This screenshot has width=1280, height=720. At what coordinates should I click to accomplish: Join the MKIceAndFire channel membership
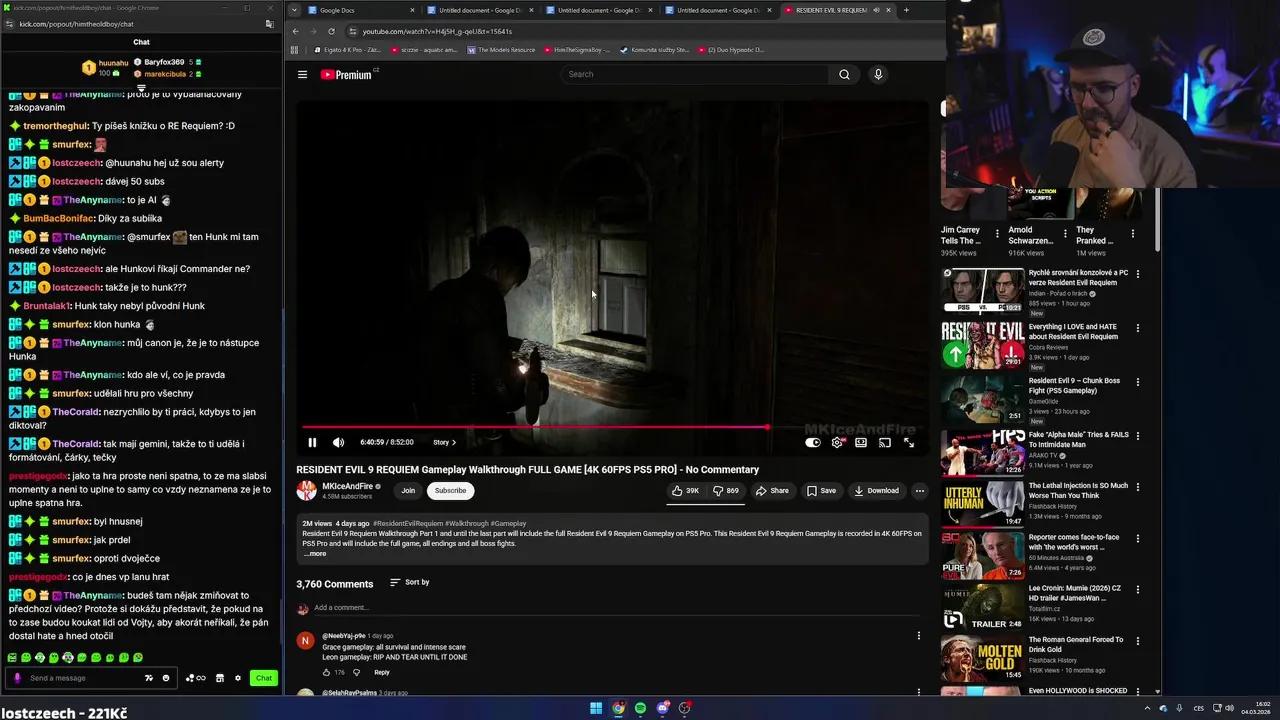(408, 490)
